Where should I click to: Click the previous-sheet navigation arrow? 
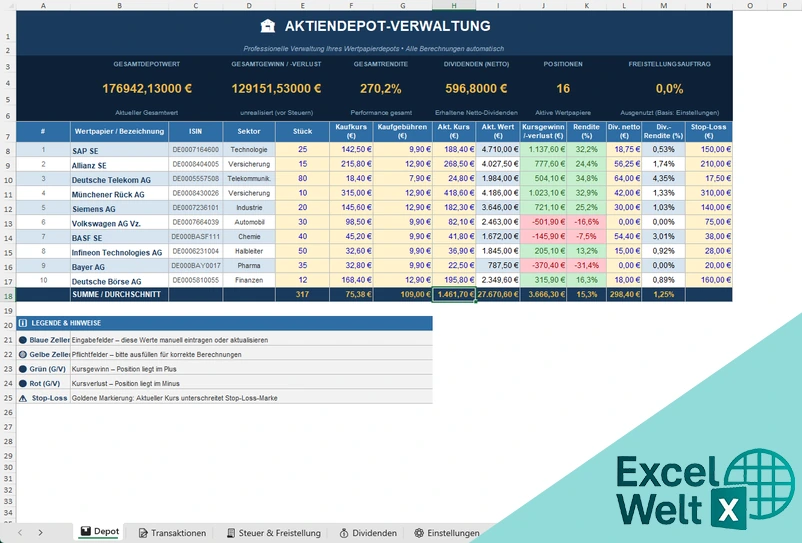[20, 533]
